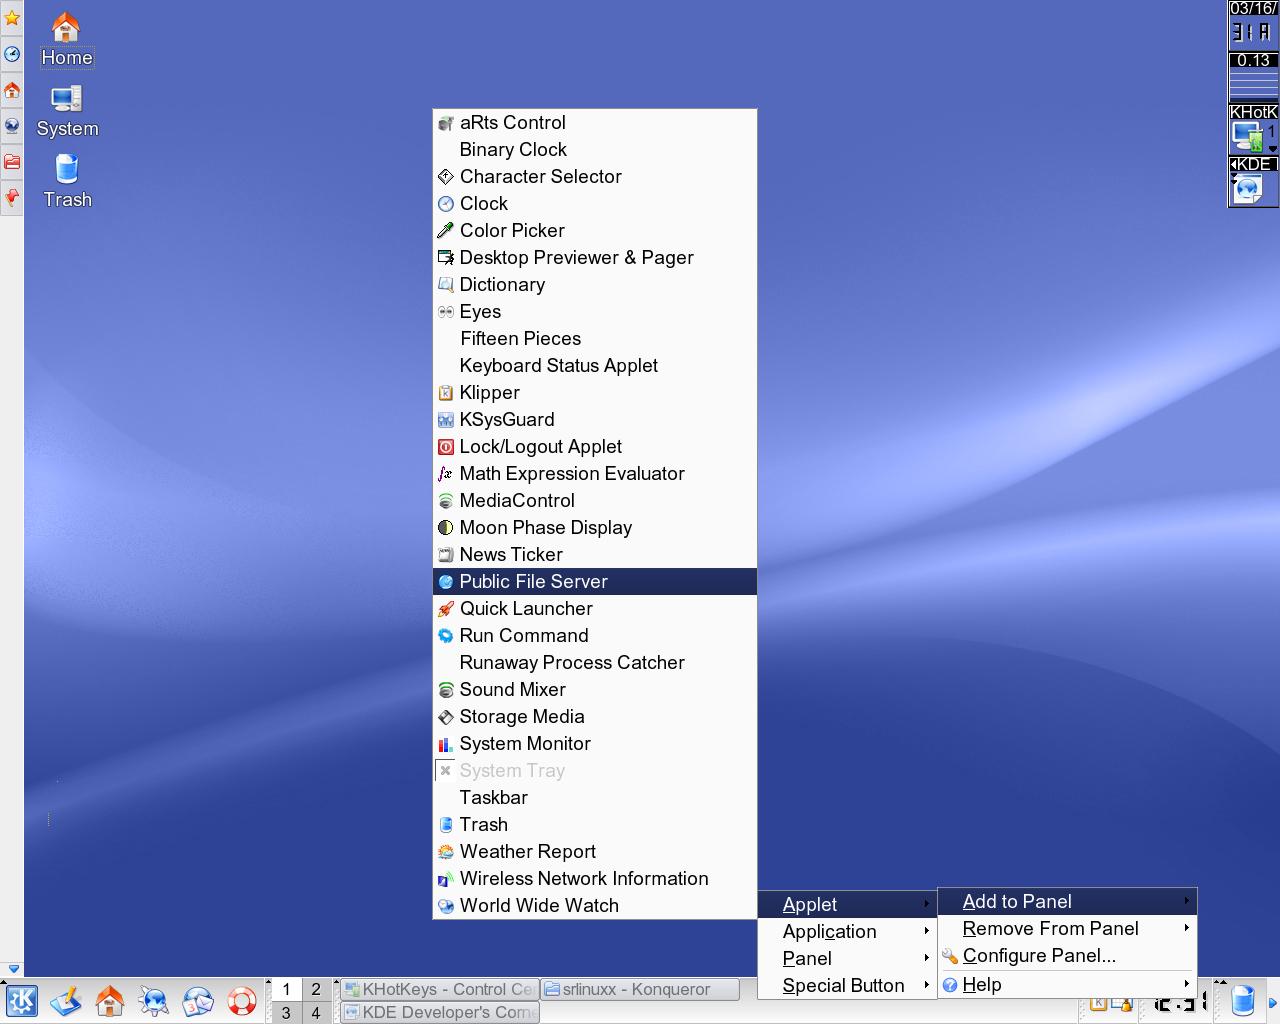Add the Runaway Process Catcher applet
The image size is (1280, 1024).
click(x=595, y=663)
